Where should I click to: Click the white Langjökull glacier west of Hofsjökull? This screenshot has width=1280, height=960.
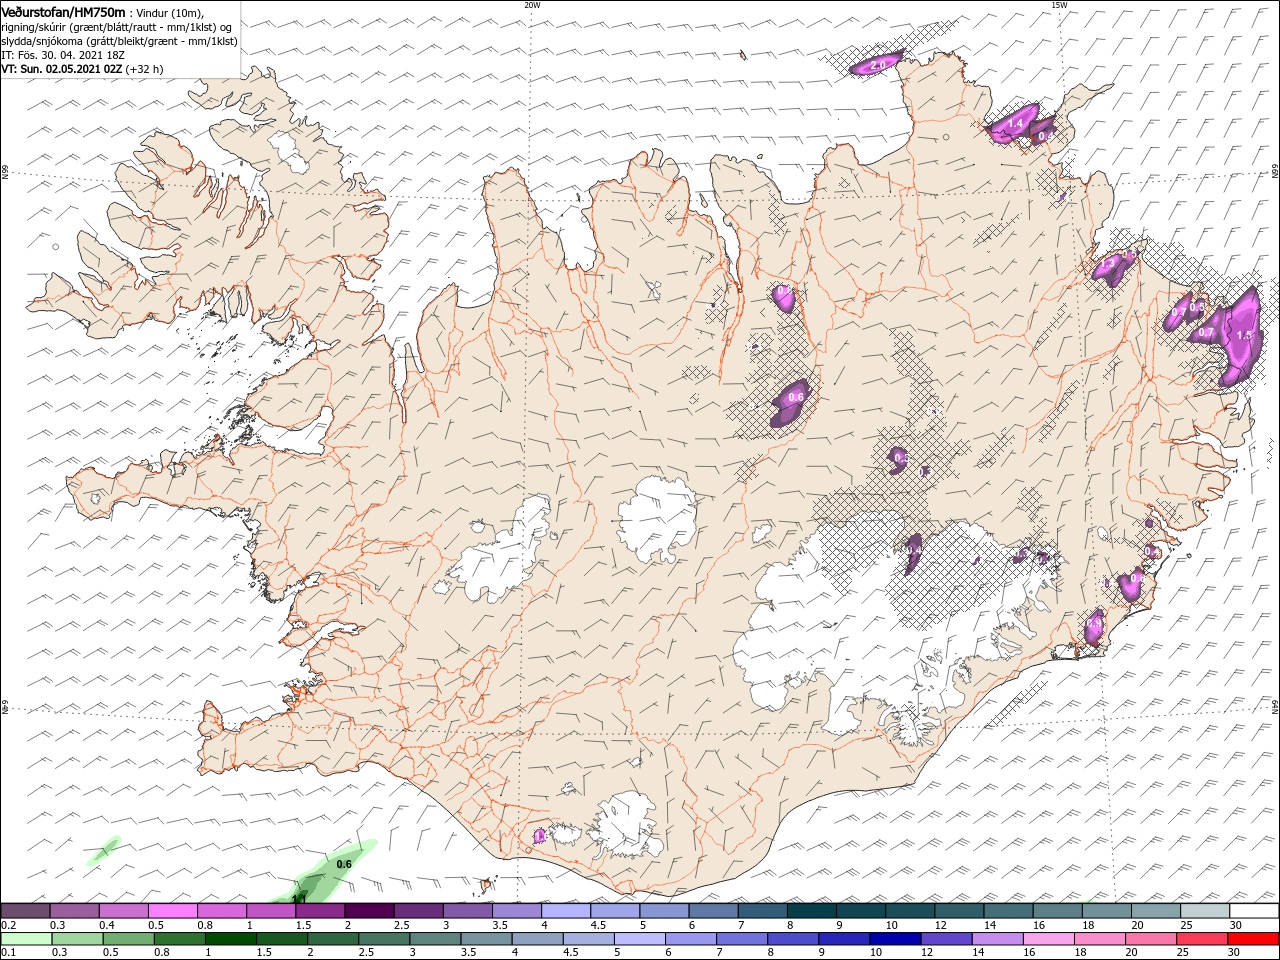[x=505, y=550]
